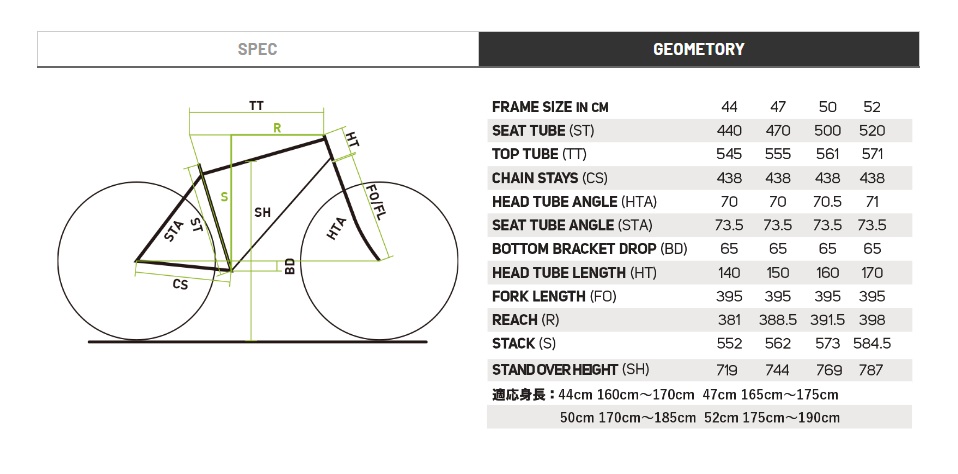The height and width of the screenshot is (474, 958).
Task: Select the SEAT TUBE (ST) row label
Action: pyautogui.click(x=543, y=131)
